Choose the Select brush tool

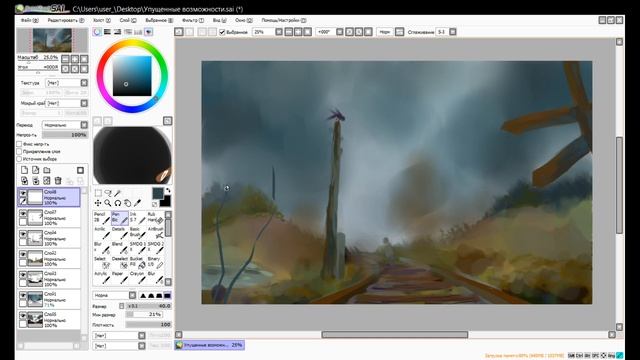pyautogui.click(x=102, y=262)
